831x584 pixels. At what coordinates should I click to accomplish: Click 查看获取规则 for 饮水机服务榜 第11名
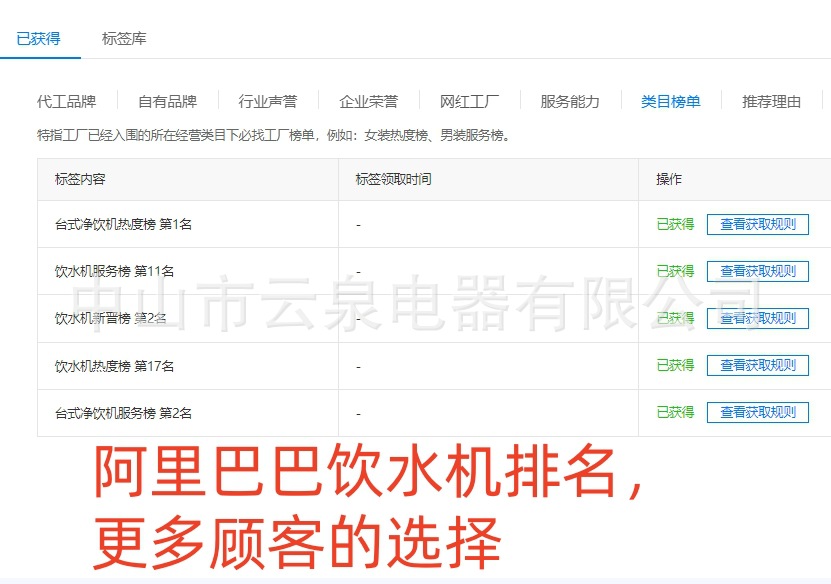click(x=758, y=271)
